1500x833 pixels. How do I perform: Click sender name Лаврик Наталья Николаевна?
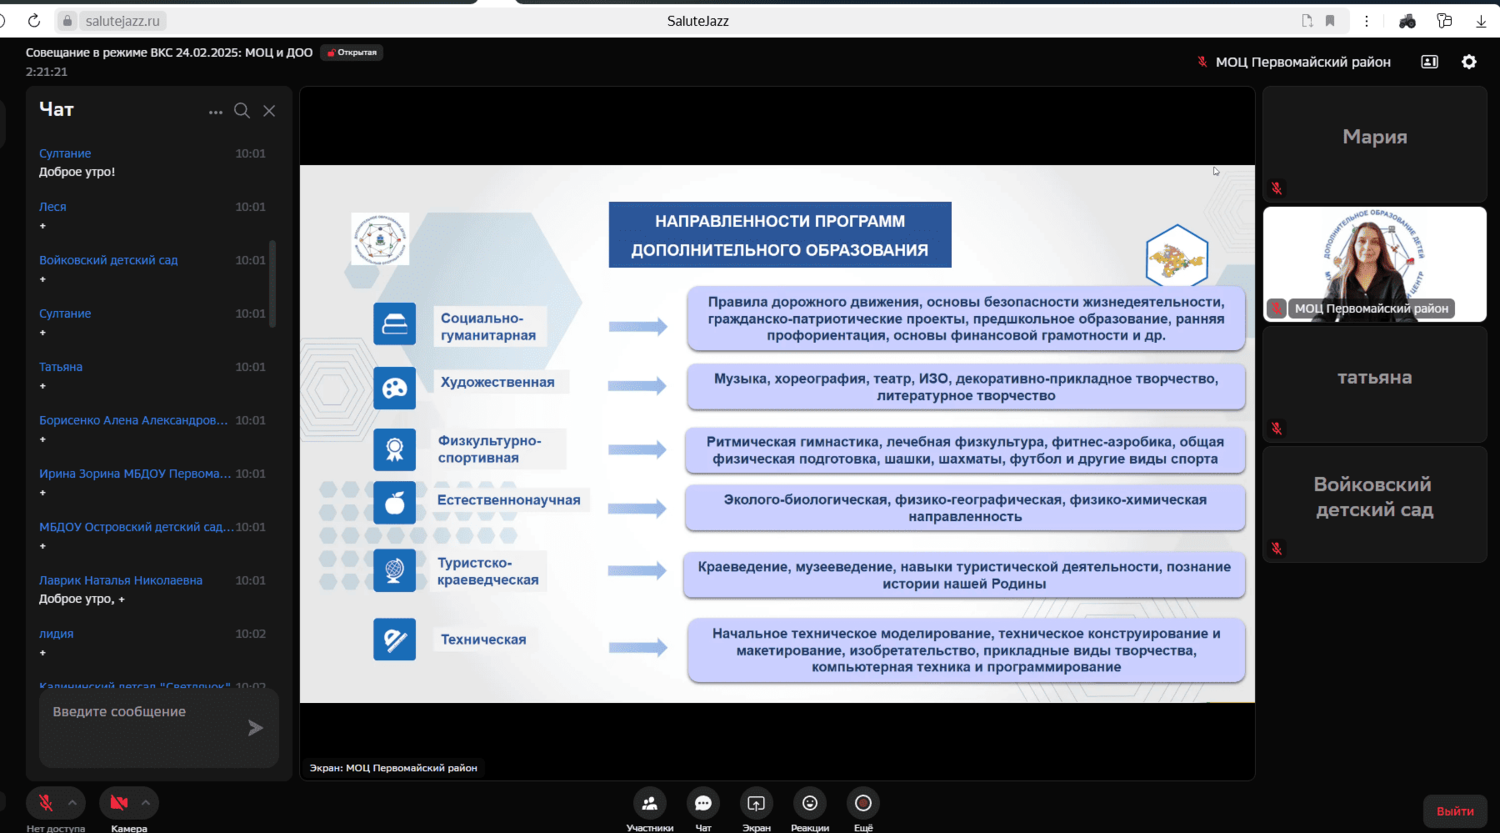pos(121,580)
